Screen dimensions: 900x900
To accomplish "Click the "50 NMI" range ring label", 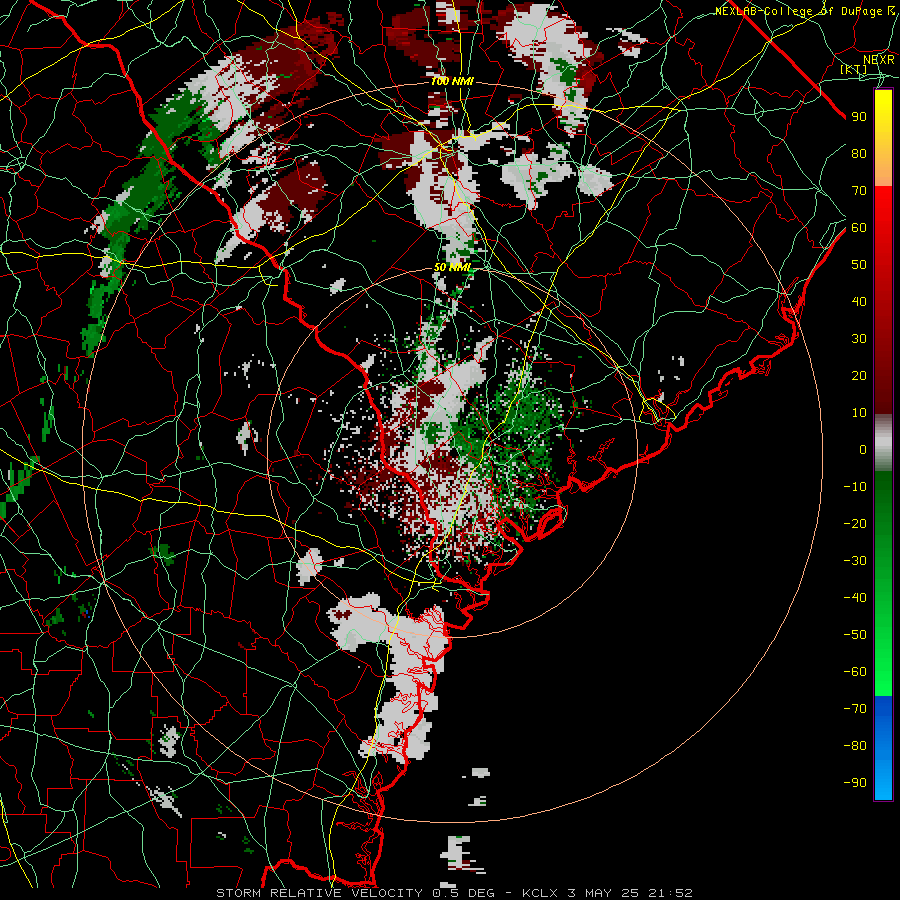I will [x=452, y=267].
